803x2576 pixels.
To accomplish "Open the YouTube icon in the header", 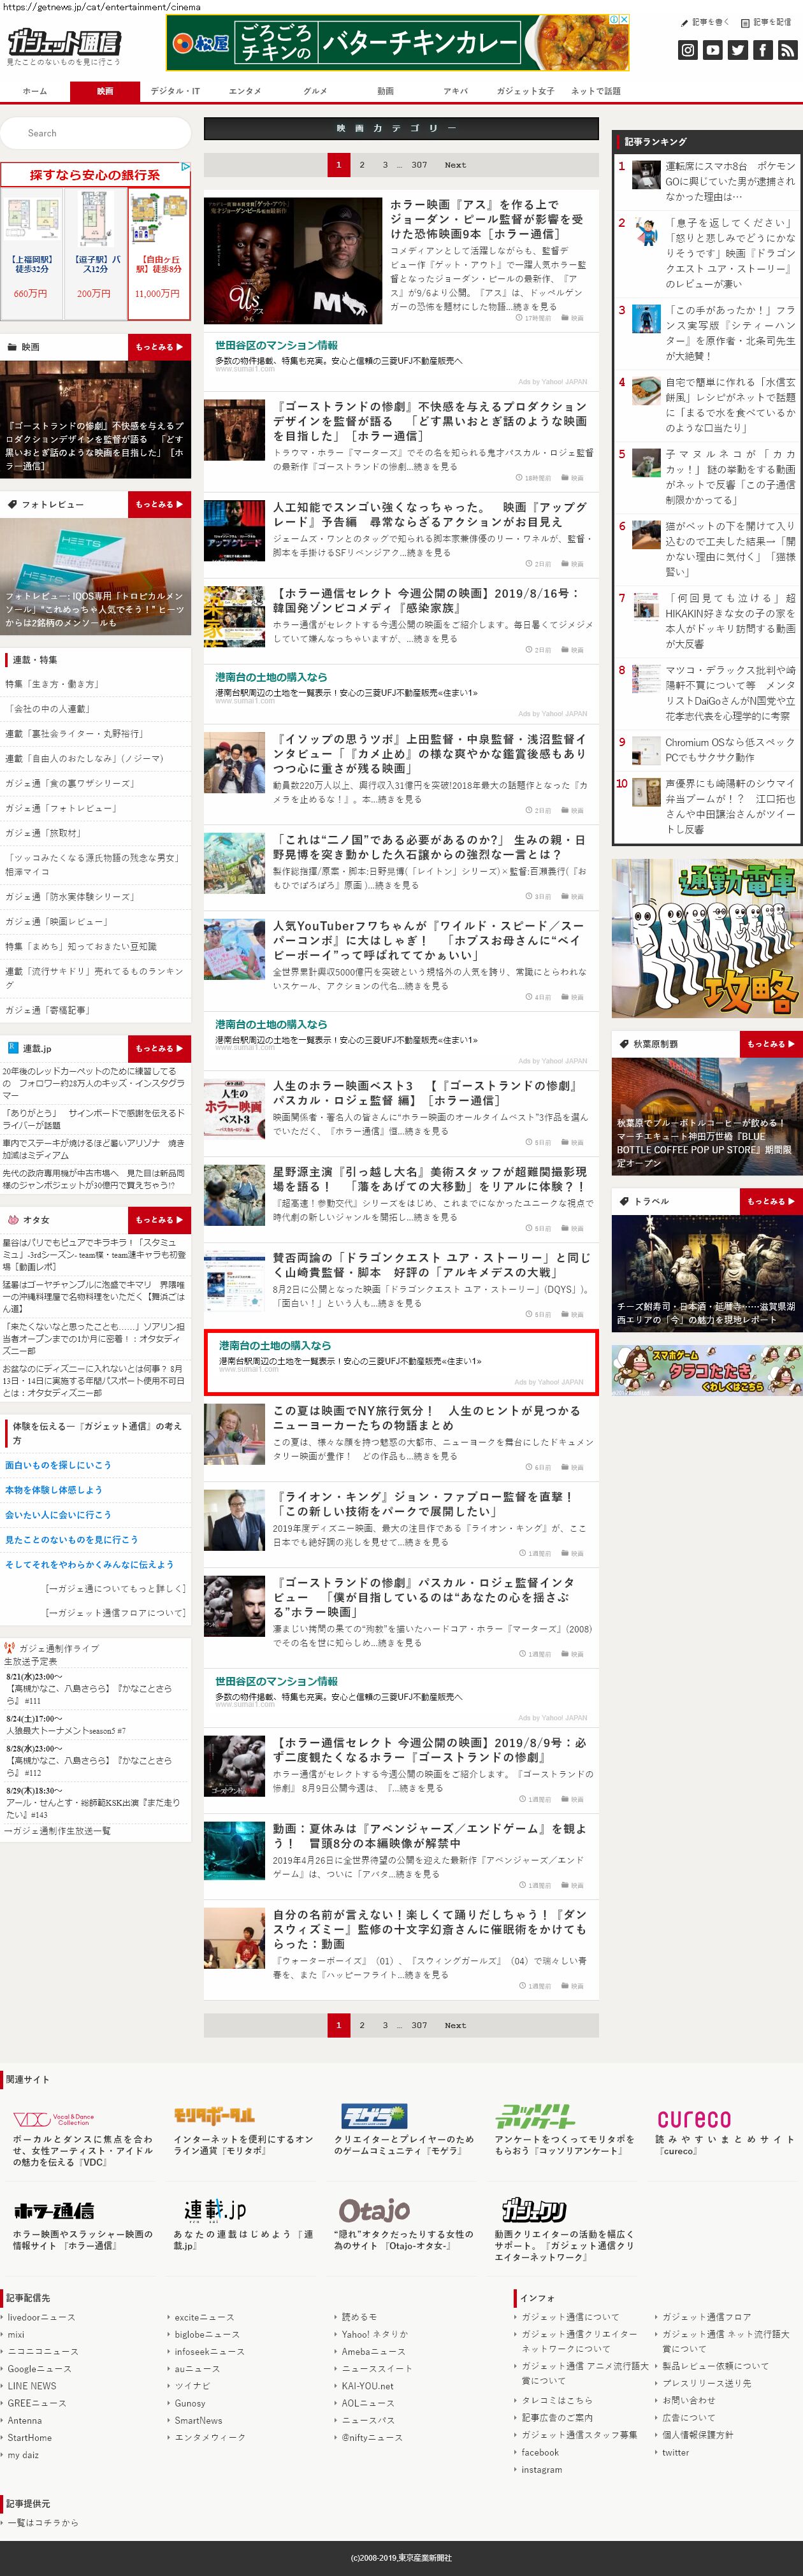I will pos(713,50).
